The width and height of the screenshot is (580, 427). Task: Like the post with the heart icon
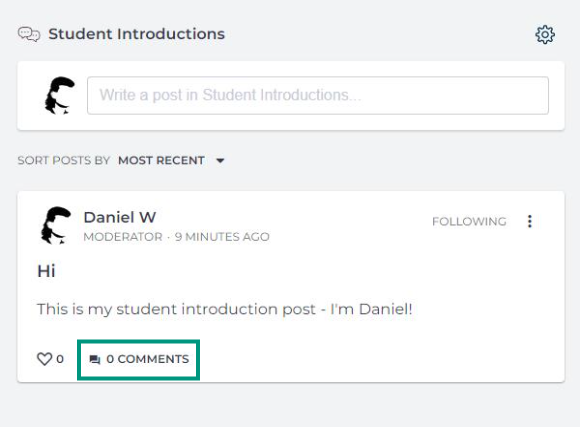point(44,359)
